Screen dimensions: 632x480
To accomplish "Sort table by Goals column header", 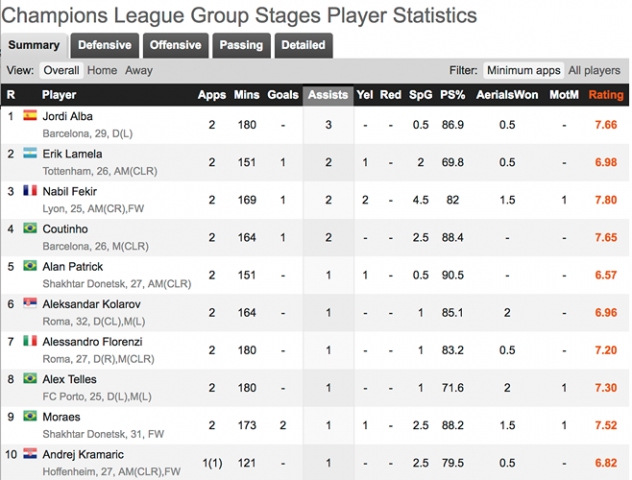I will point(283,95).
